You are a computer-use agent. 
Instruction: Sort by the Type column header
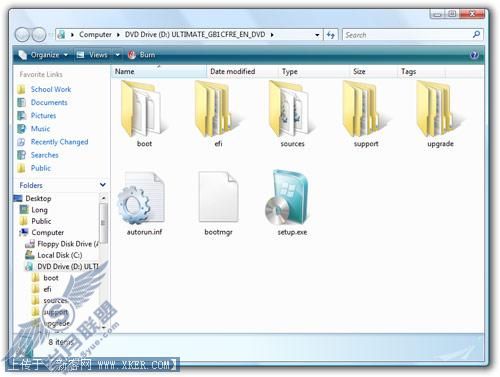tap(314, 71)
